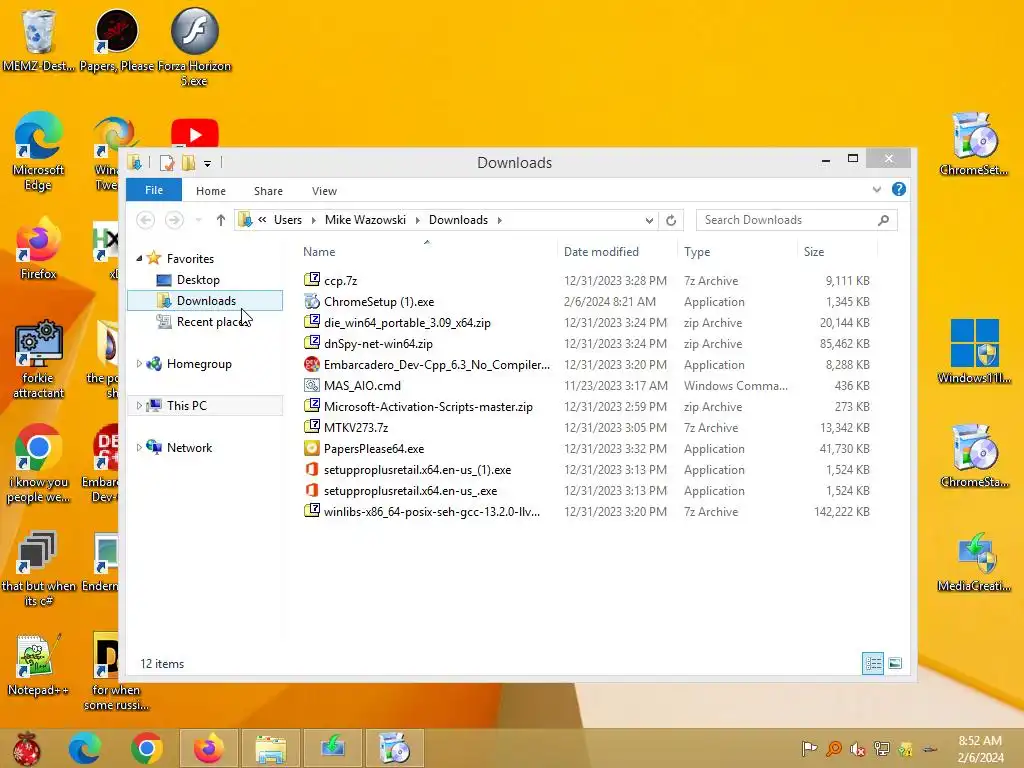Sort by Name column header
The height and width of the screenshot is (768, 1024).
[428, 251]
